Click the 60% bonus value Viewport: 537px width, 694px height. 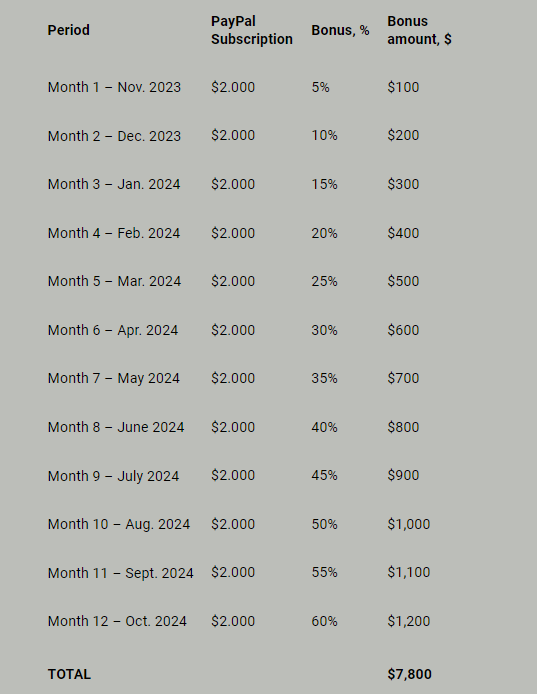pyautogui.click(x=324, y=621)
